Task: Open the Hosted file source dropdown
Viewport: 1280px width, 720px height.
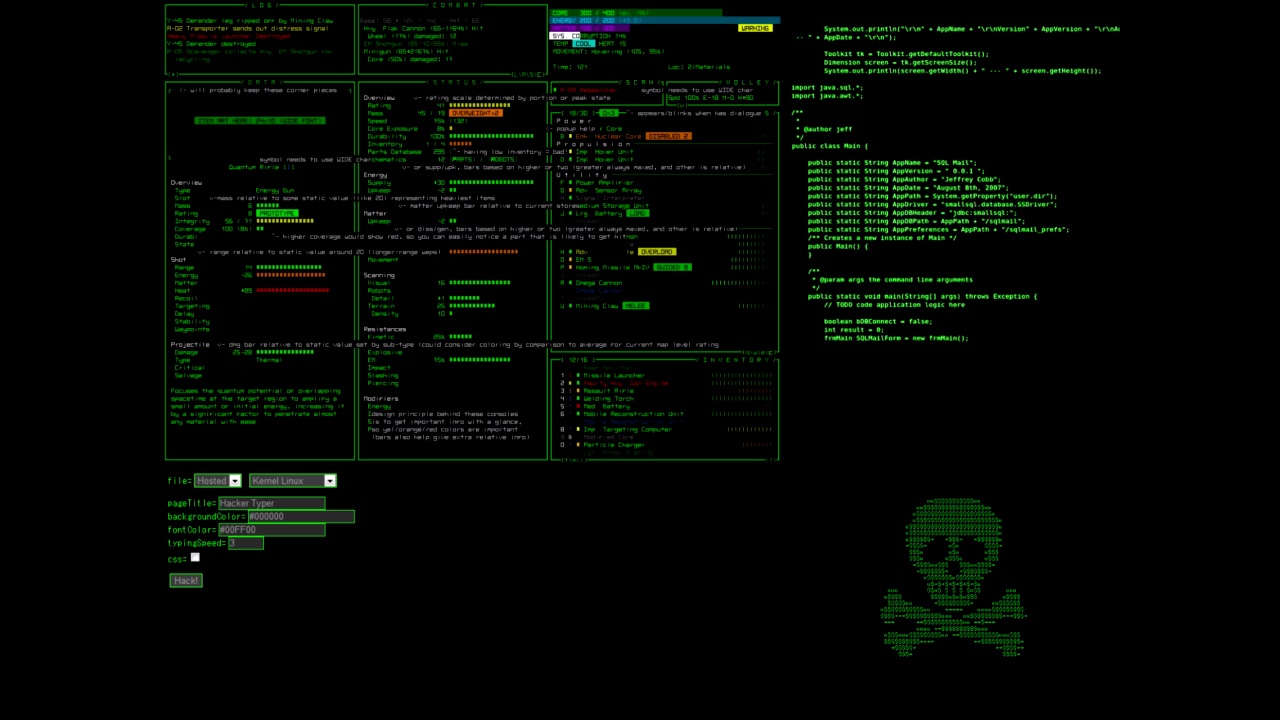Action: point(218,481)
